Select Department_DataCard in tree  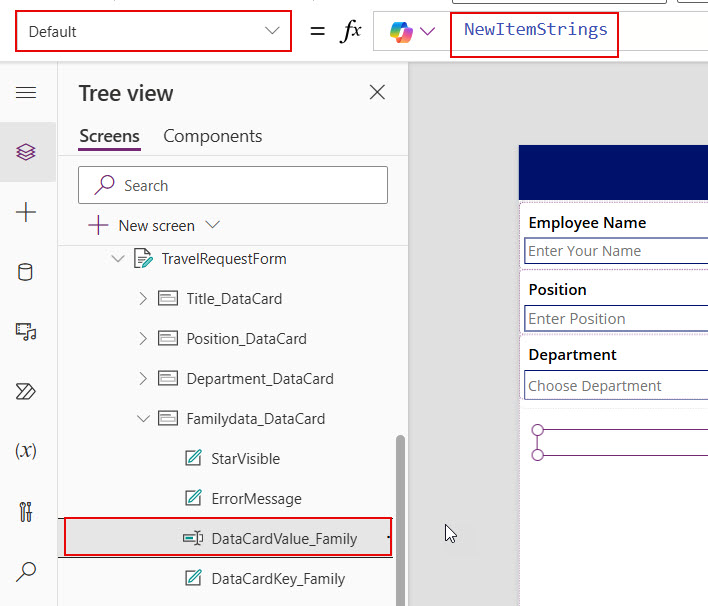coord(260,378)
